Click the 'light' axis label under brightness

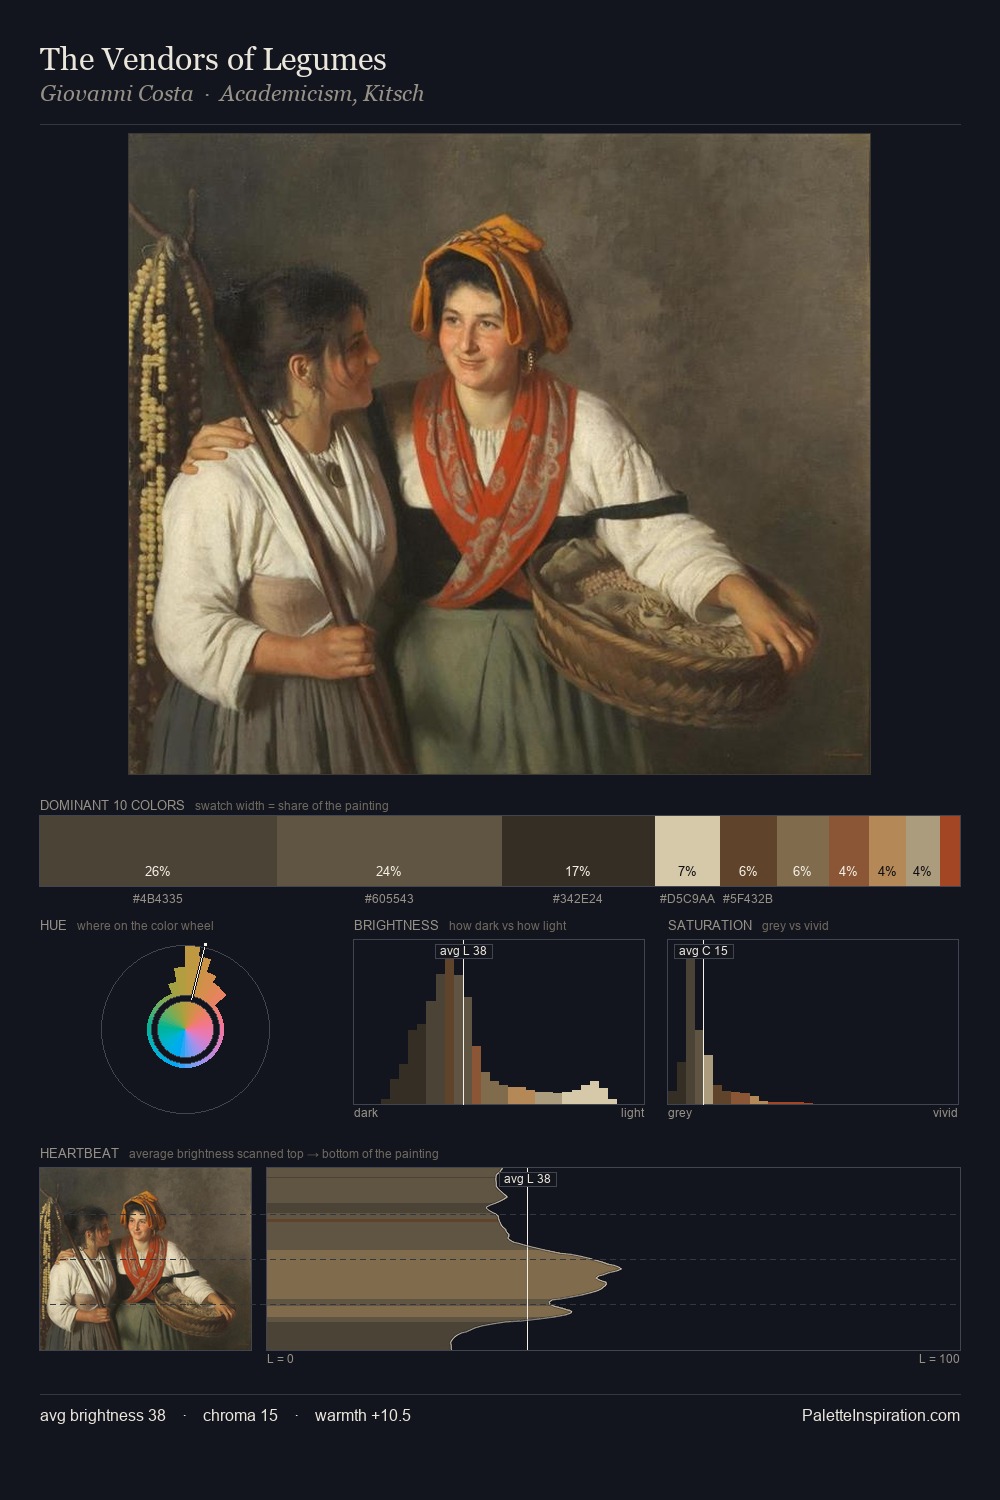(x=633, y=1113)
